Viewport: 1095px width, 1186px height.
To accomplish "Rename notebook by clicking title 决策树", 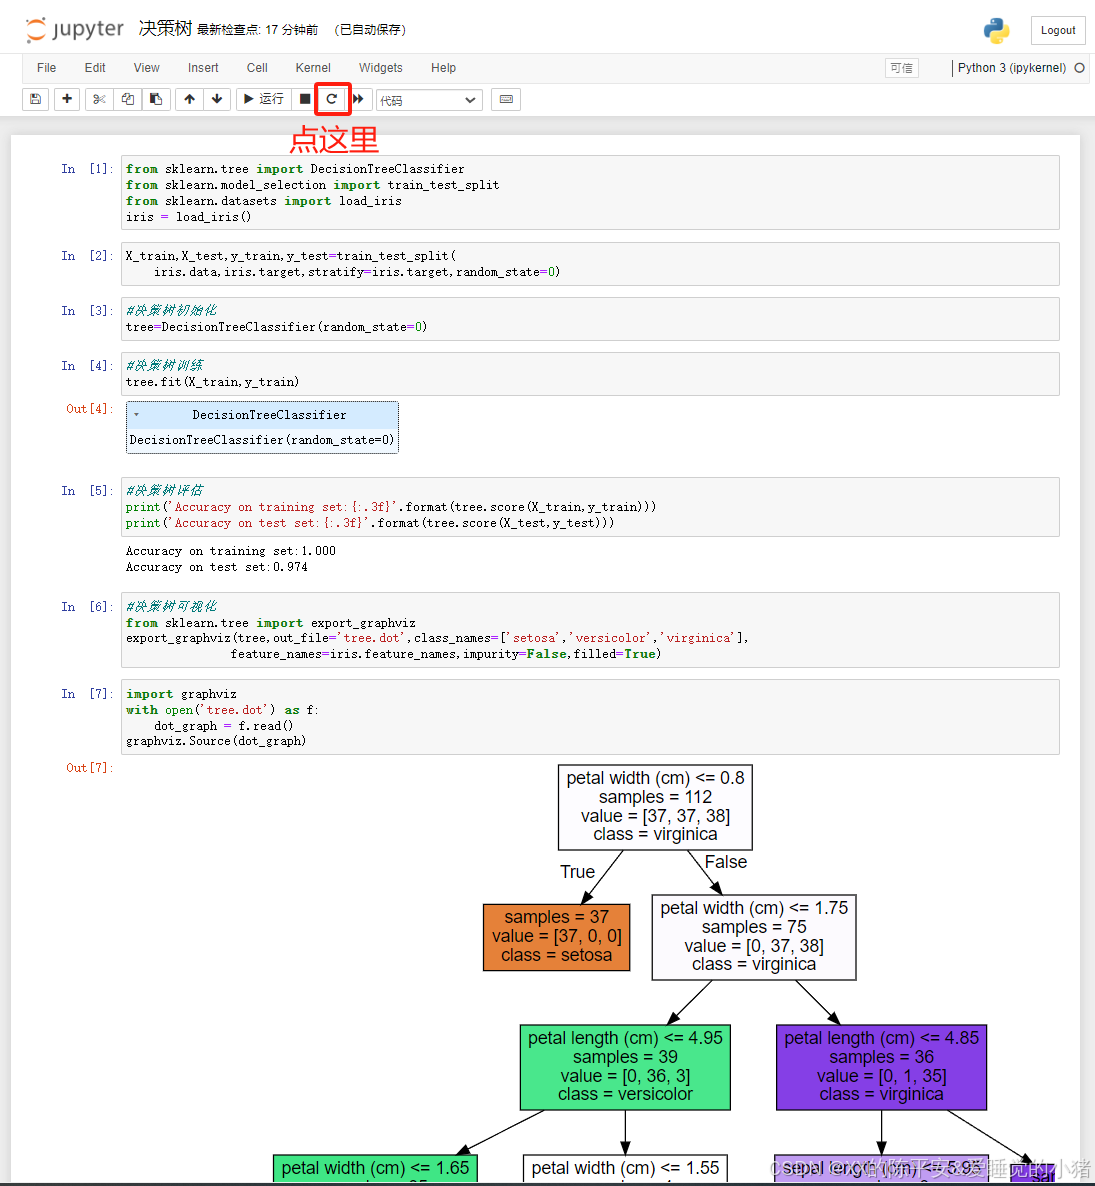I will click(166, 29).
